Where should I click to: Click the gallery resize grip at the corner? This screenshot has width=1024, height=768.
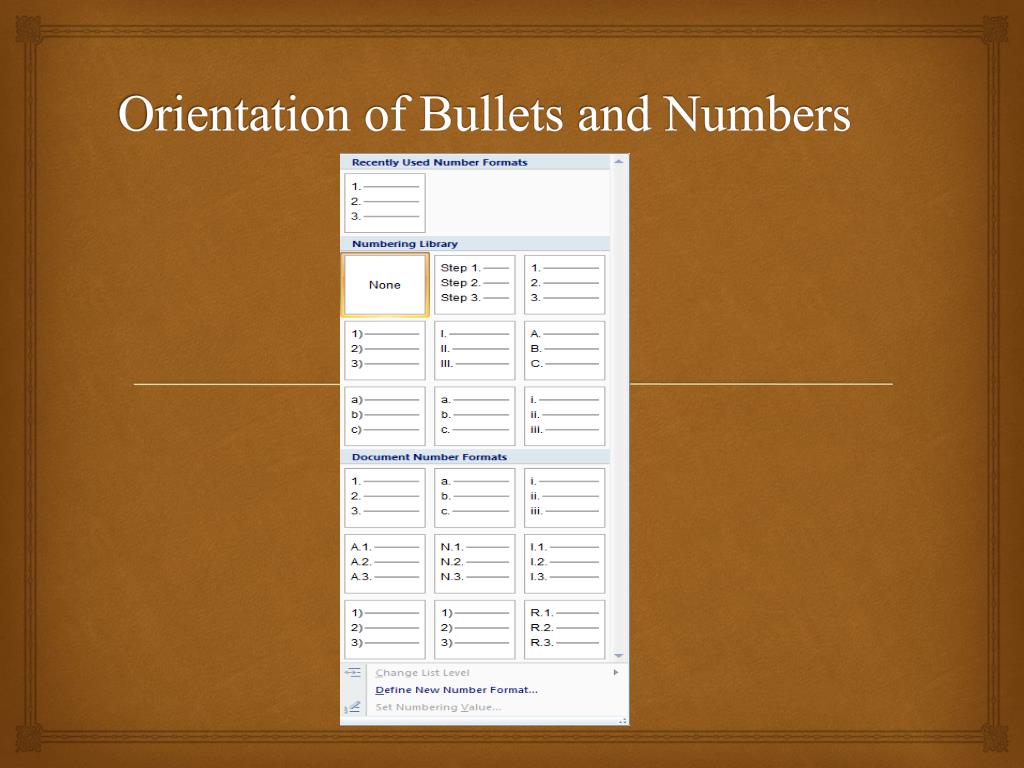click(x=623, y=721)
